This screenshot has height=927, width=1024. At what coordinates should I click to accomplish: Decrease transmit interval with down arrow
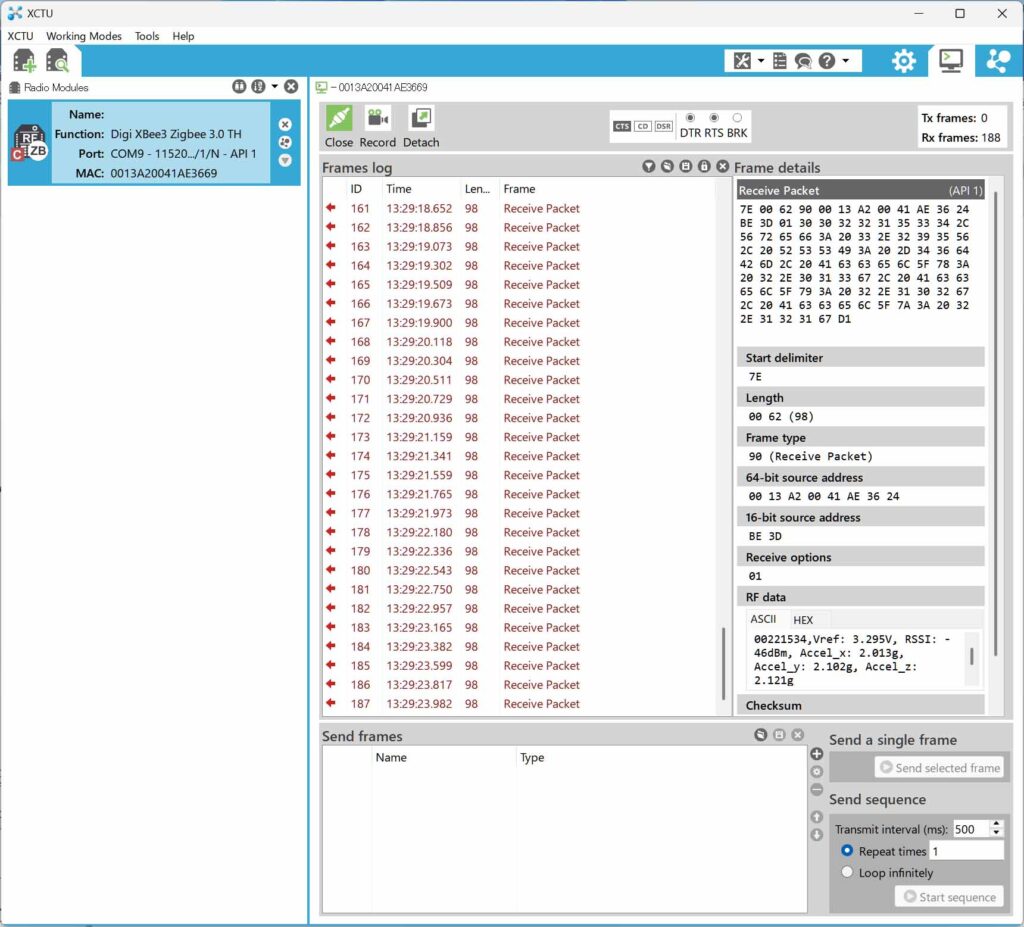tap(996, 833)
